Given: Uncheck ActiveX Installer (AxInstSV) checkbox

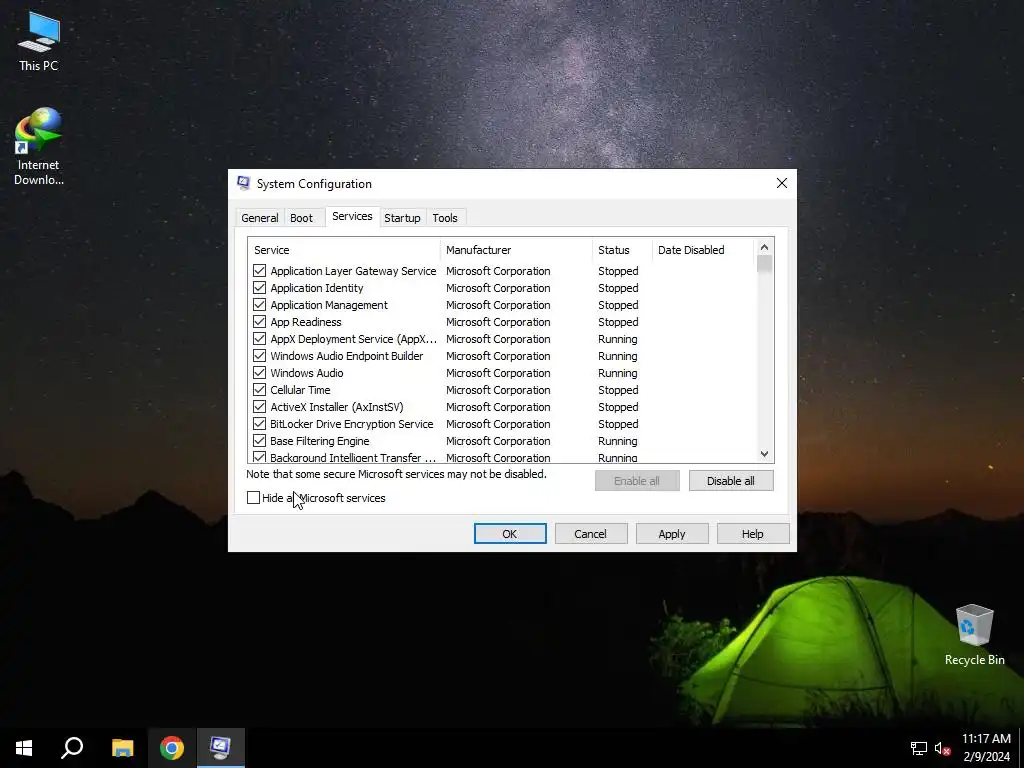Looking at the screenshot, I should [259, 406].
